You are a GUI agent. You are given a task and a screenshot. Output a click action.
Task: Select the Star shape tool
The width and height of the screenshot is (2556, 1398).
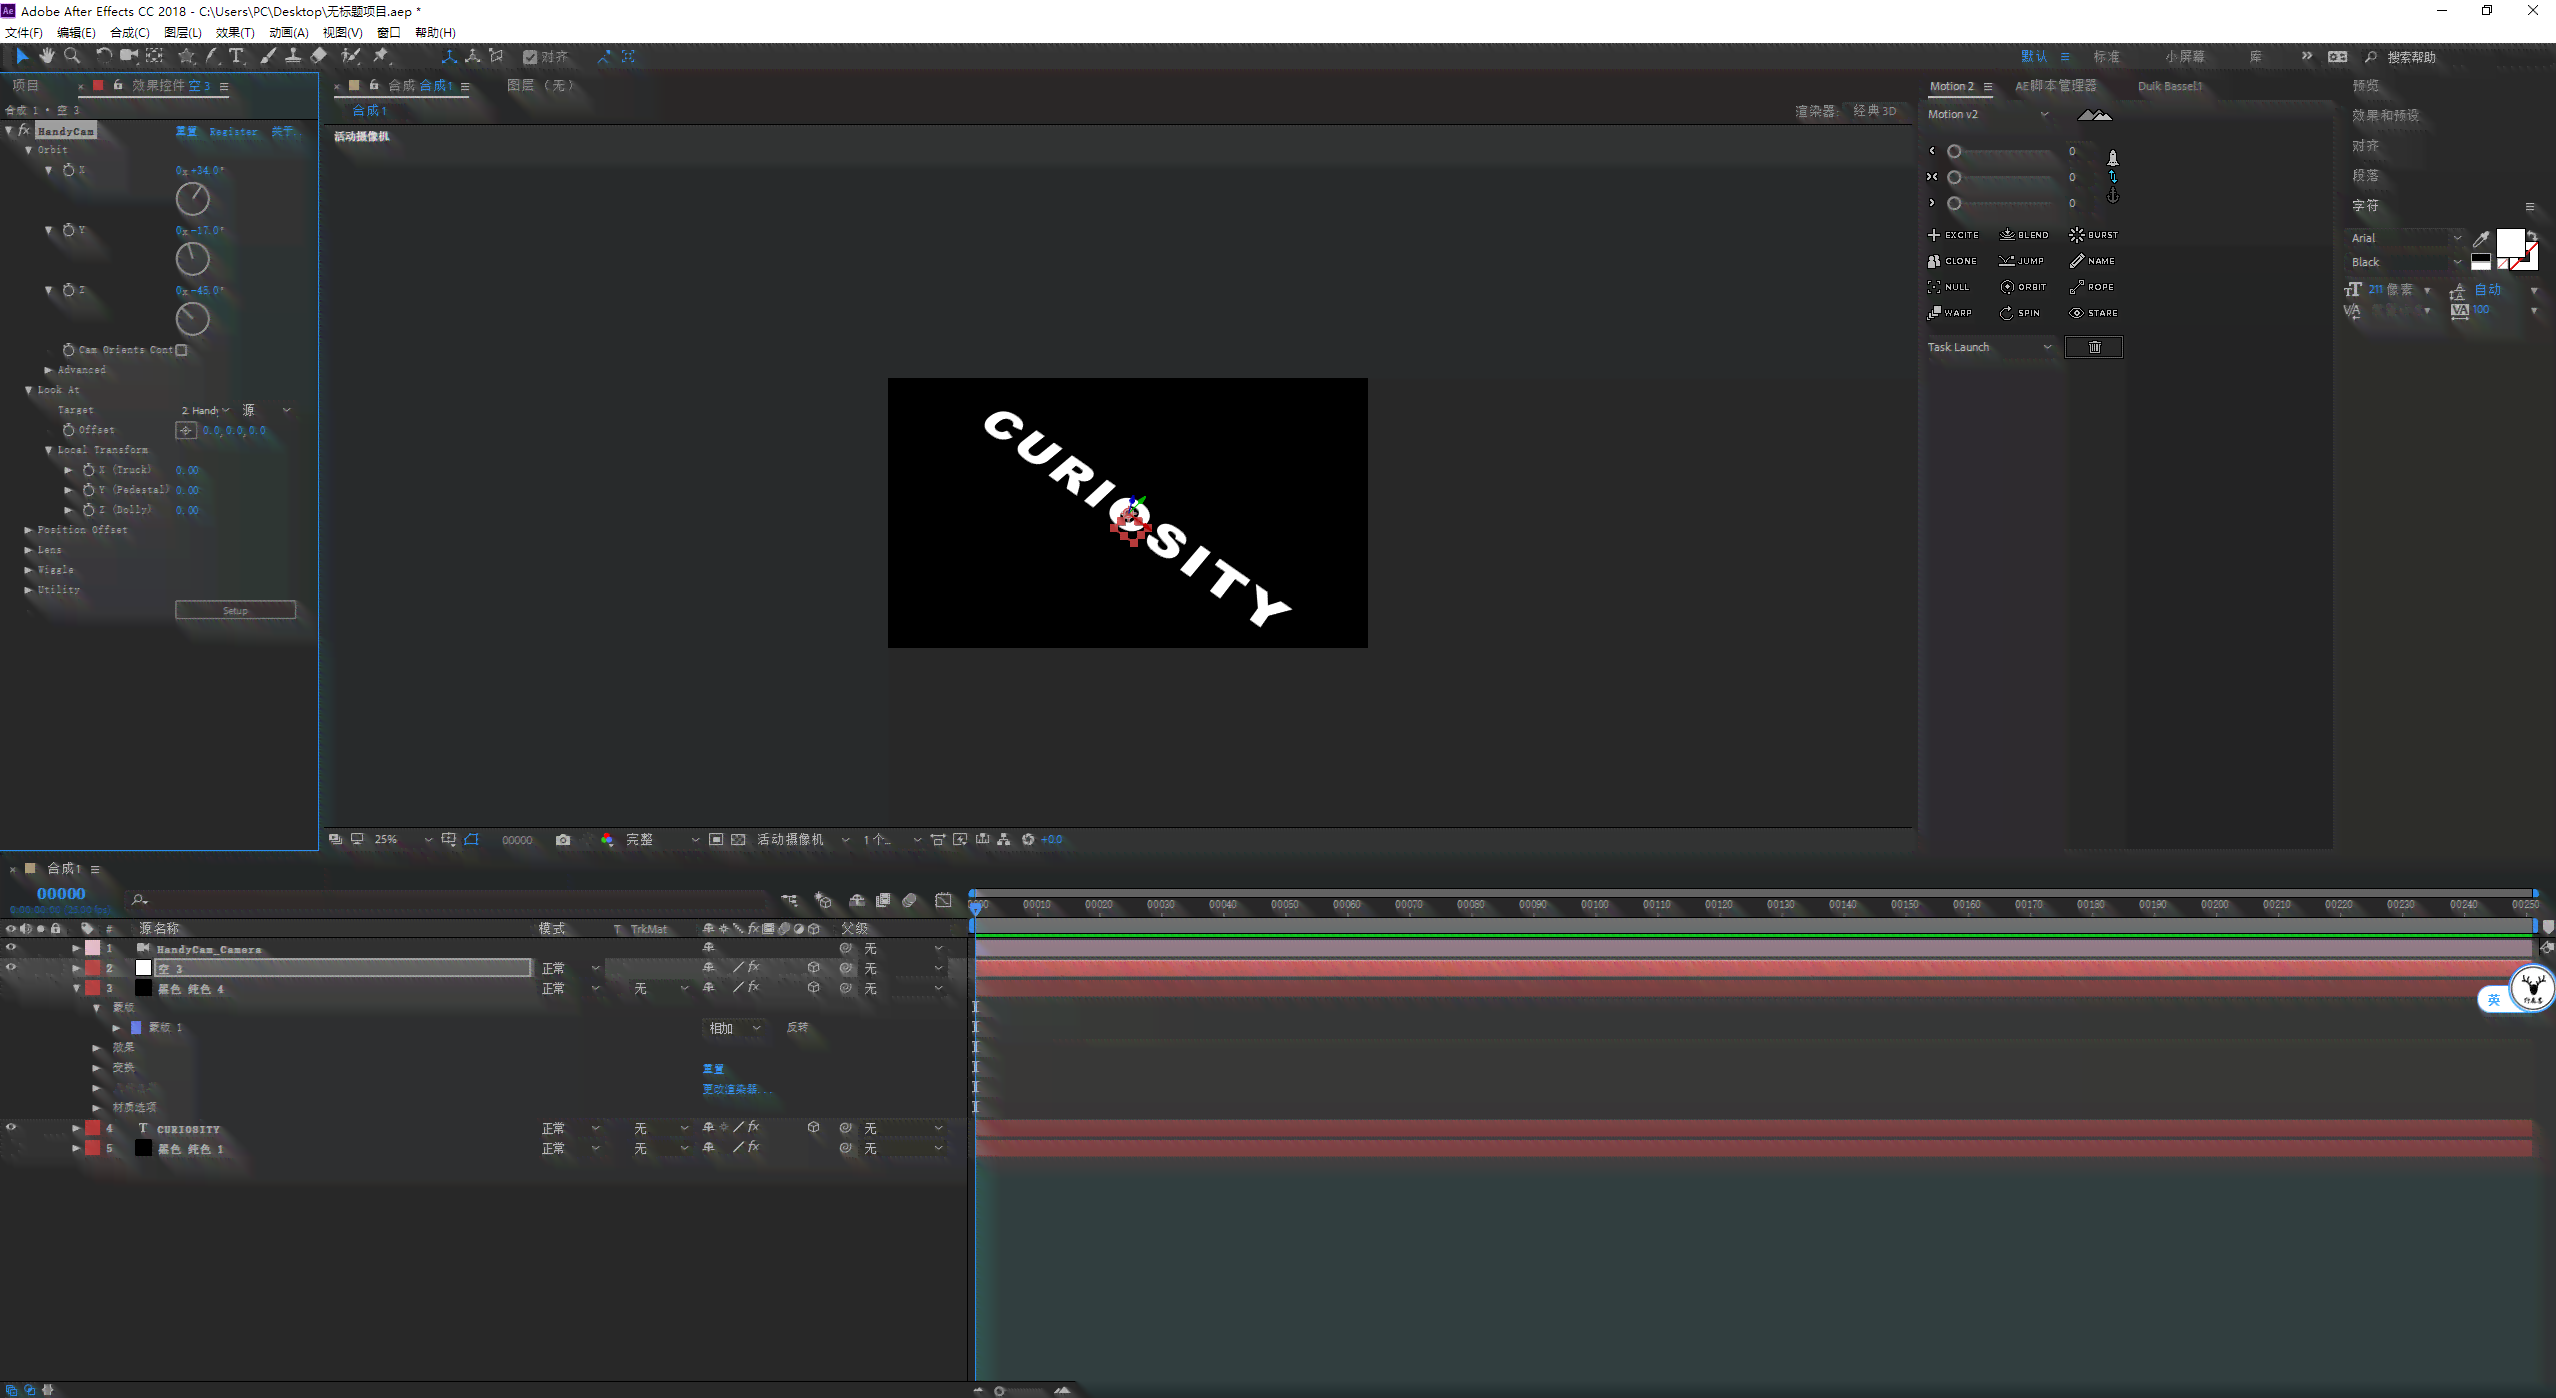[186, 56]
